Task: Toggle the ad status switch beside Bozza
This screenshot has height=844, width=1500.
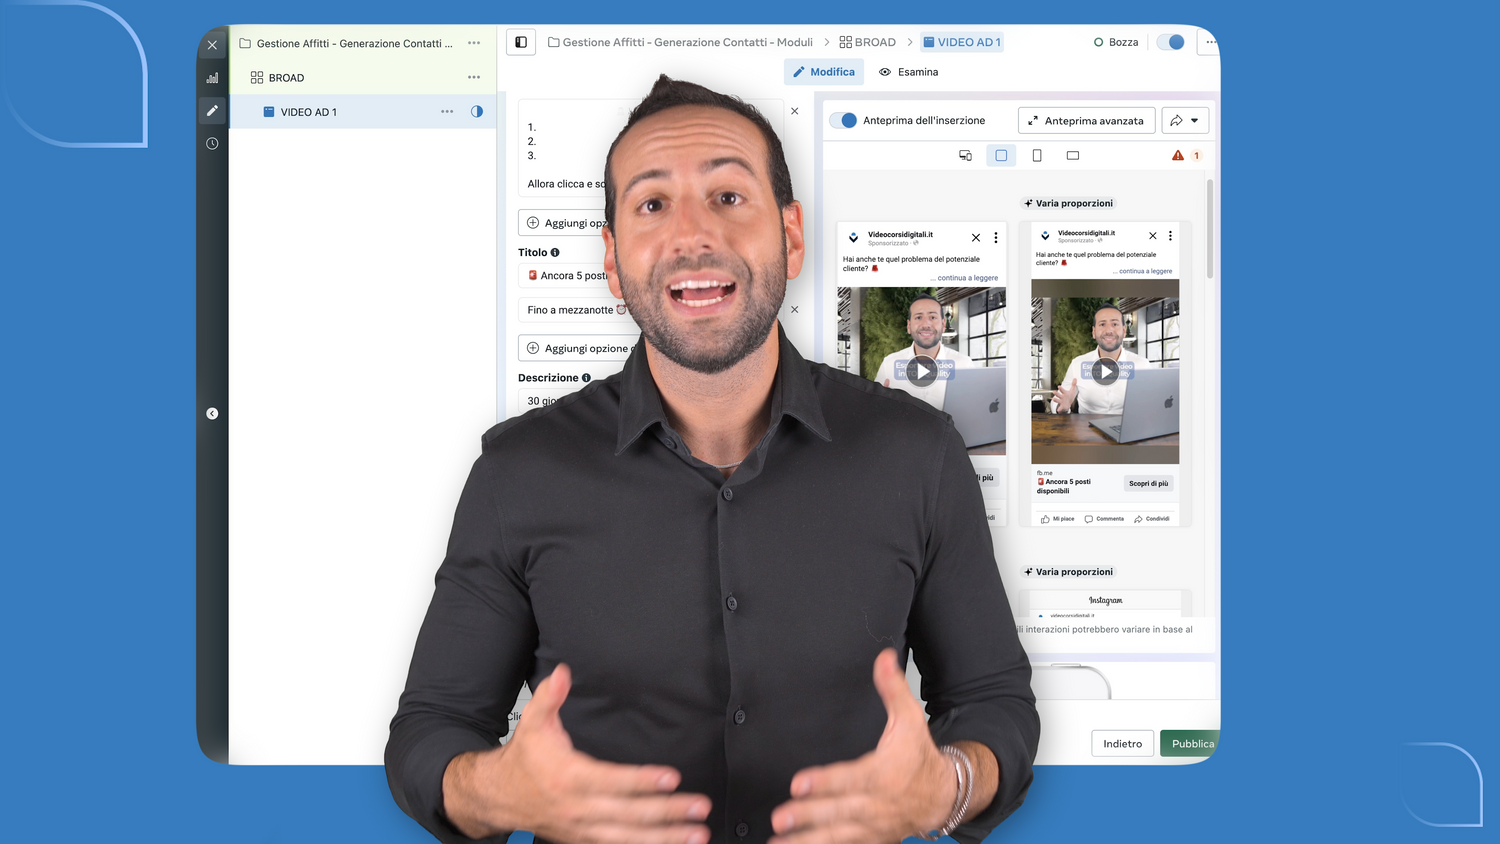Action: [1170, 42]
